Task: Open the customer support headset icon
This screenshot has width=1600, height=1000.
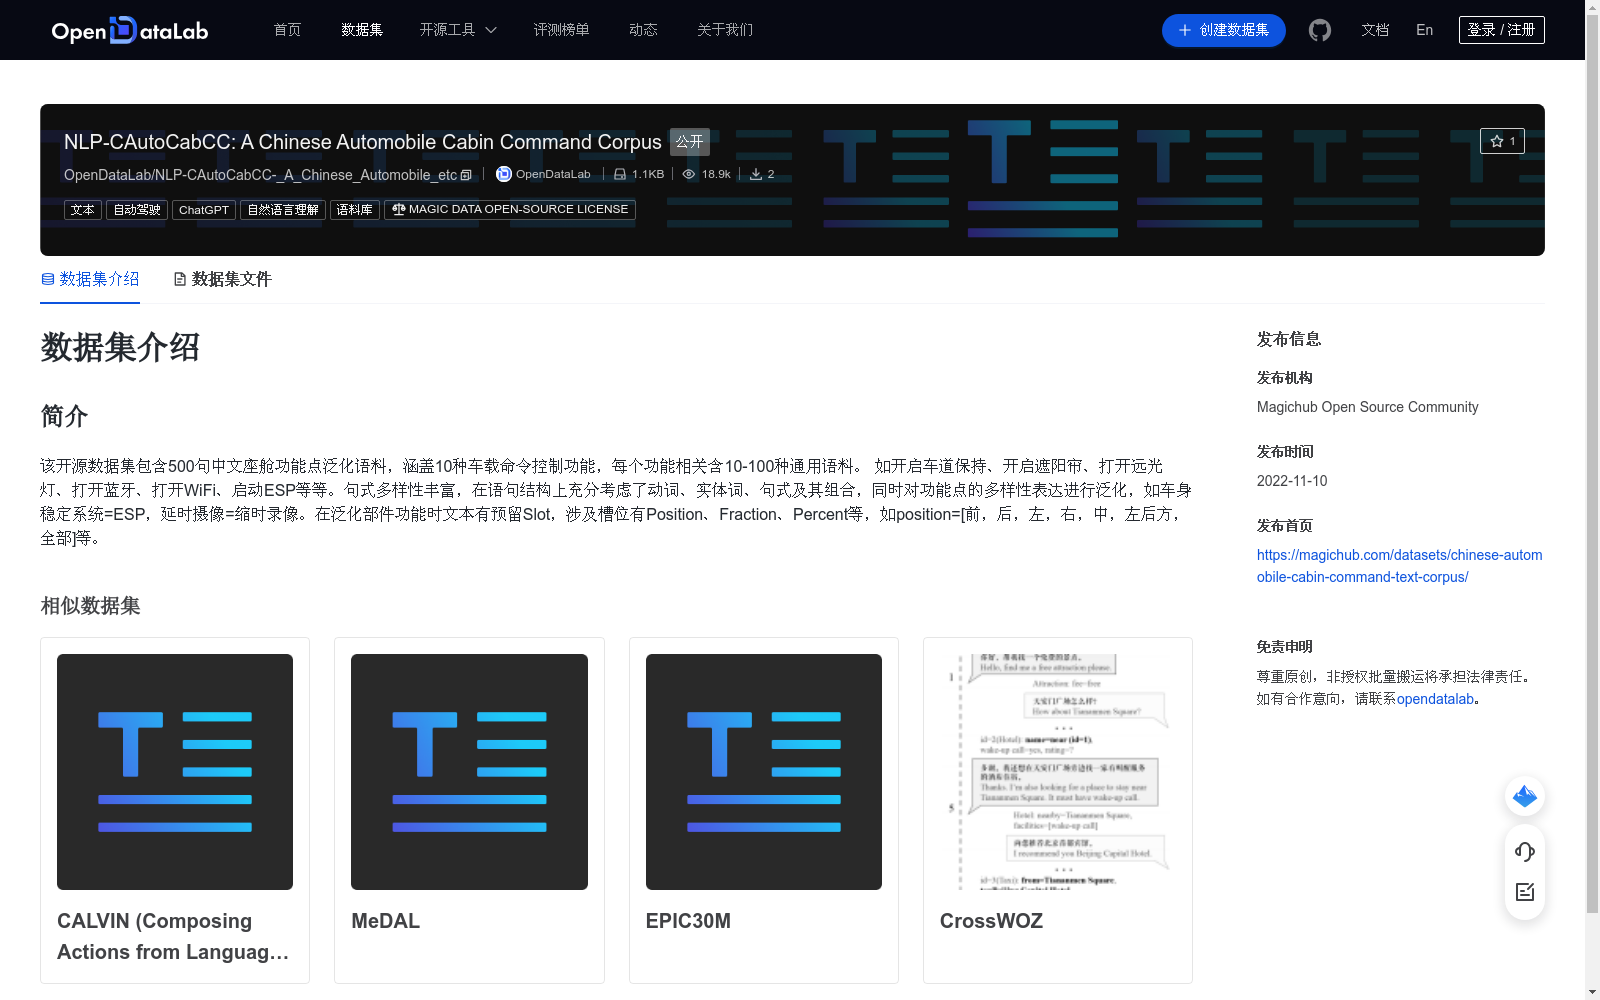Action: [1525, 852]
